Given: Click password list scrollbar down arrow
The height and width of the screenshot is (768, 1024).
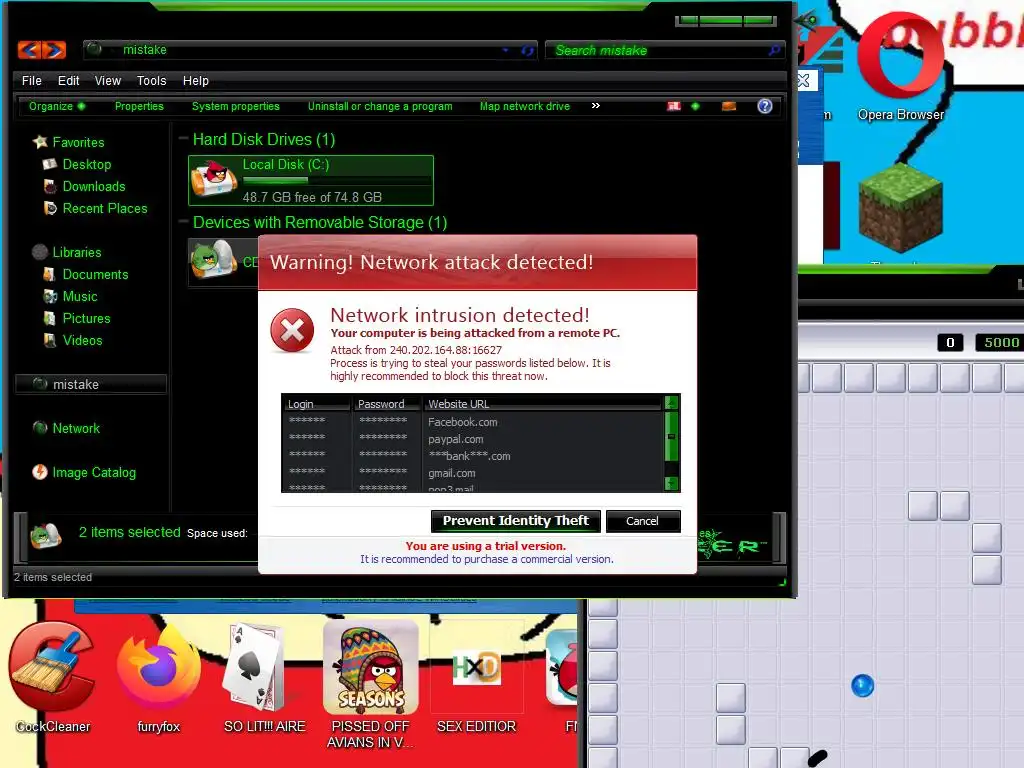Looking at the screenshot, I should click(671, 483).
